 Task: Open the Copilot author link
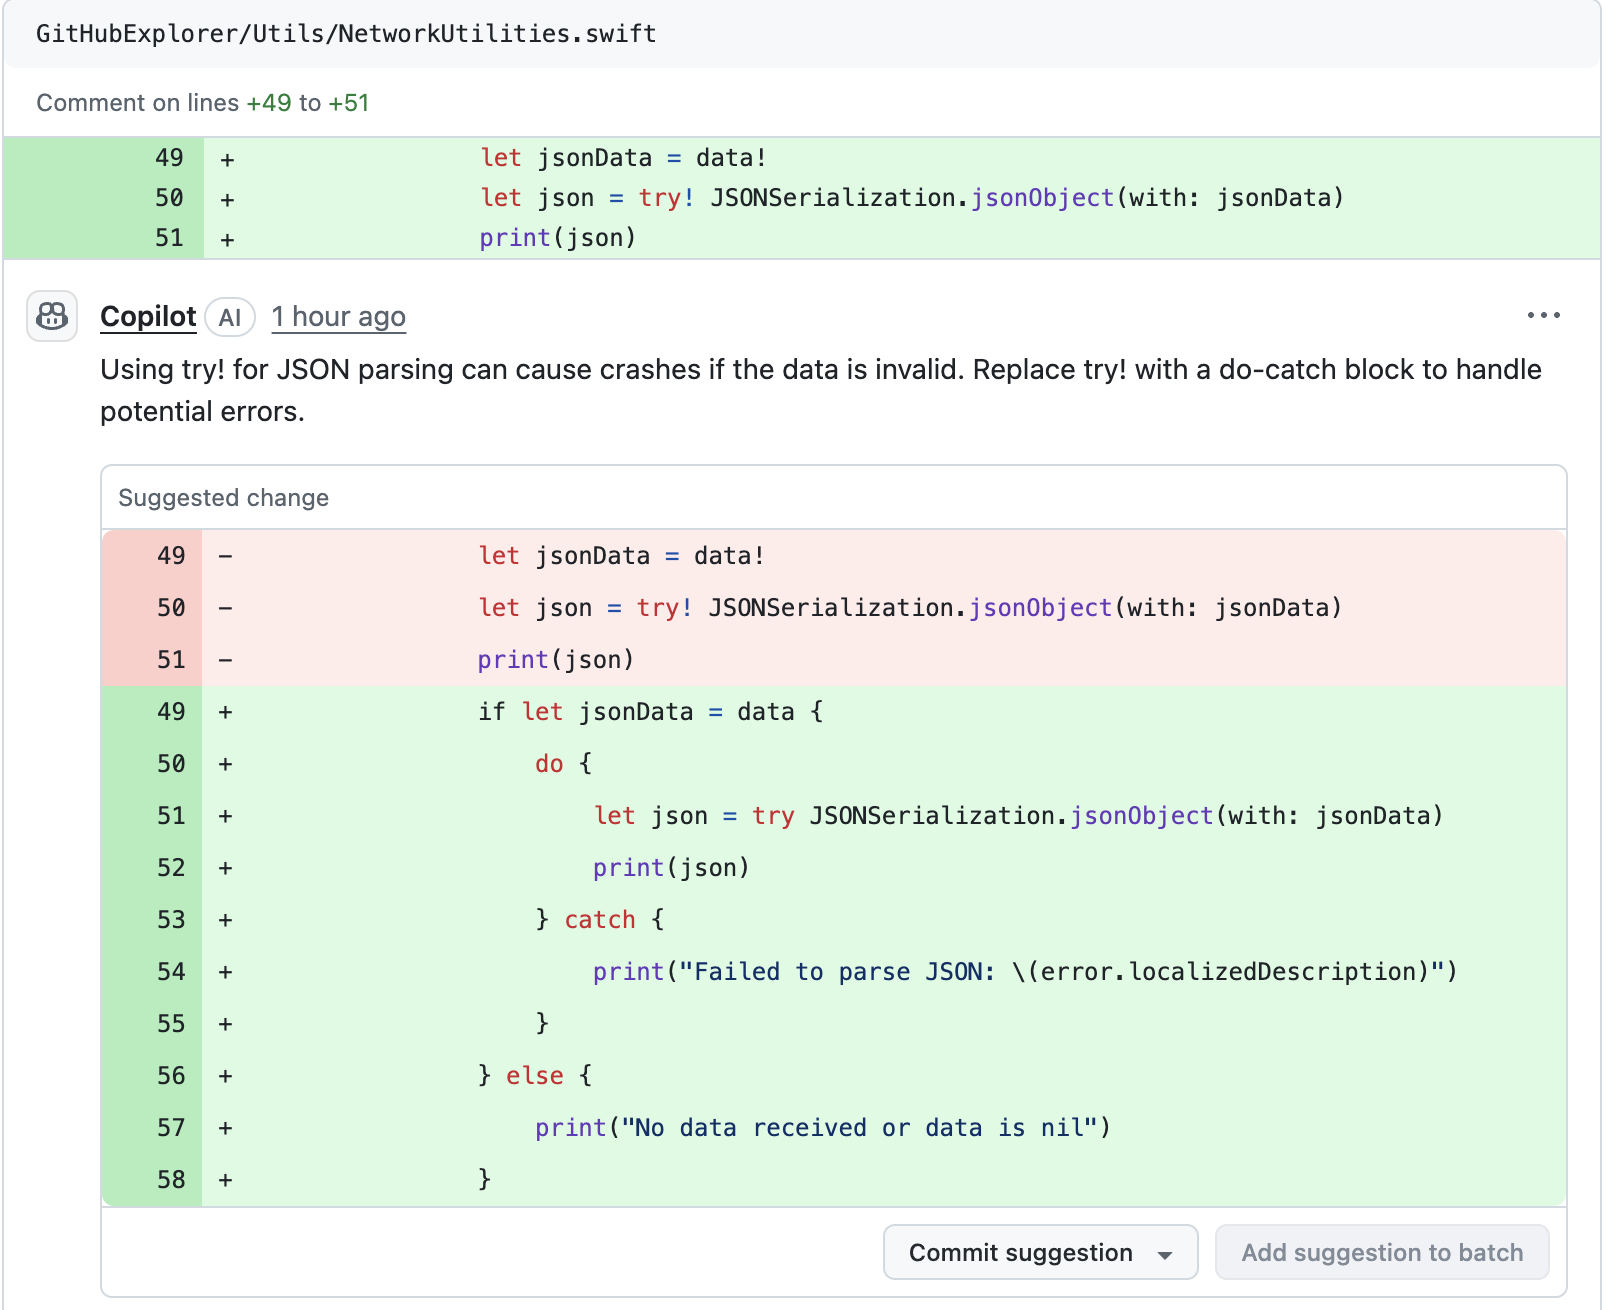coord(148,317)
